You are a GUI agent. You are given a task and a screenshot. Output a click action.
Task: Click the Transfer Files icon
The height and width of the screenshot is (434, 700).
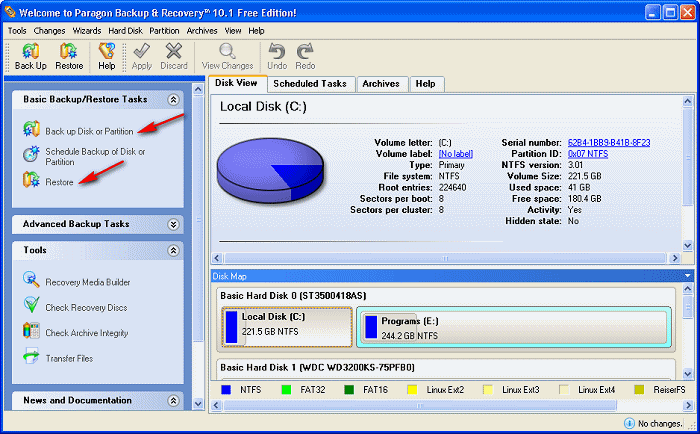tap(31, 356)
